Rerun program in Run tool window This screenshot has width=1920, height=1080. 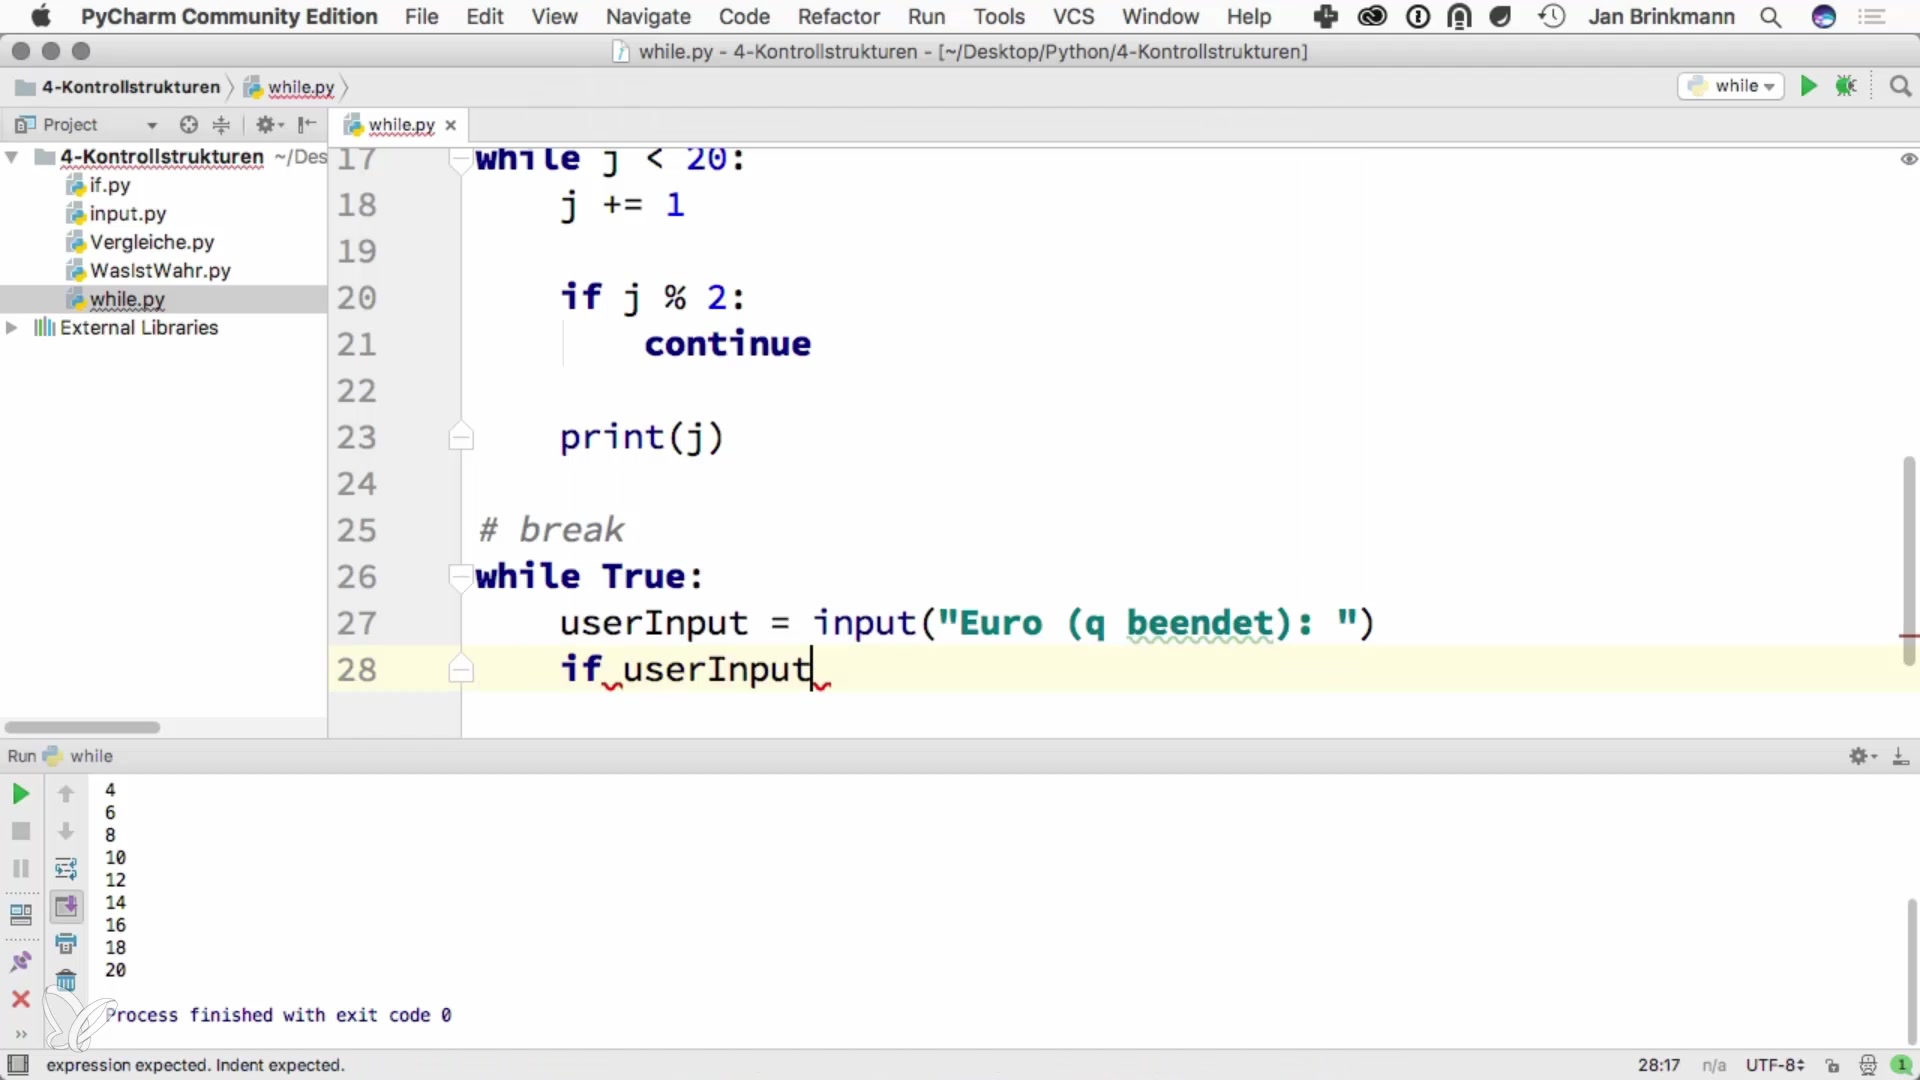(x=20, y=794)
